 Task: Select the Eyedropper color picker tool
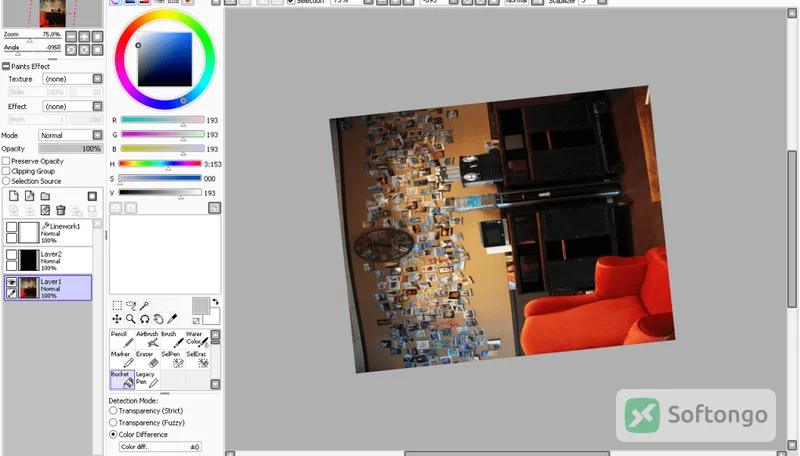172,319
